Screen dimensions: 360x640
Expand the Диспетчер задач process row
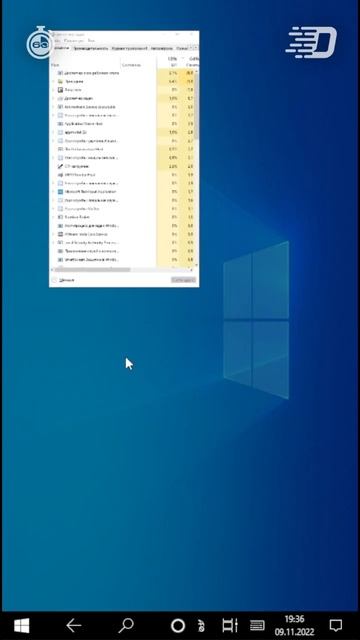coord(53,98)
